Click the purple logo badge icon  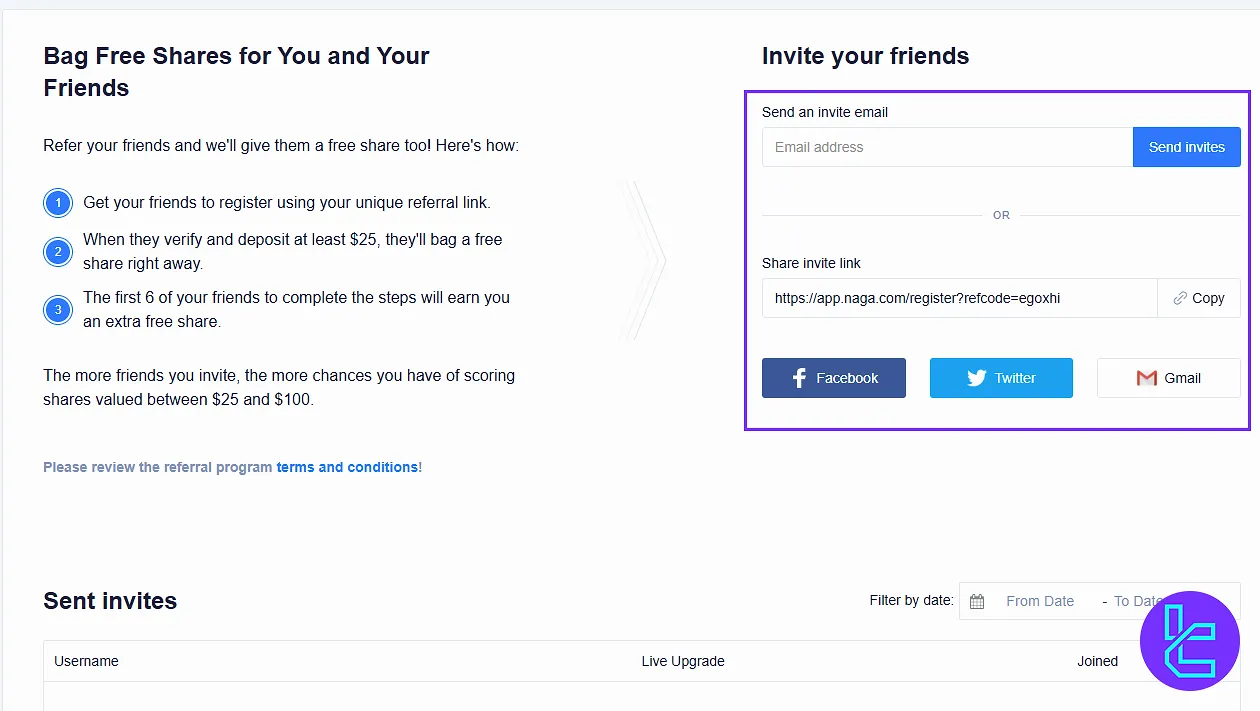1190,641
